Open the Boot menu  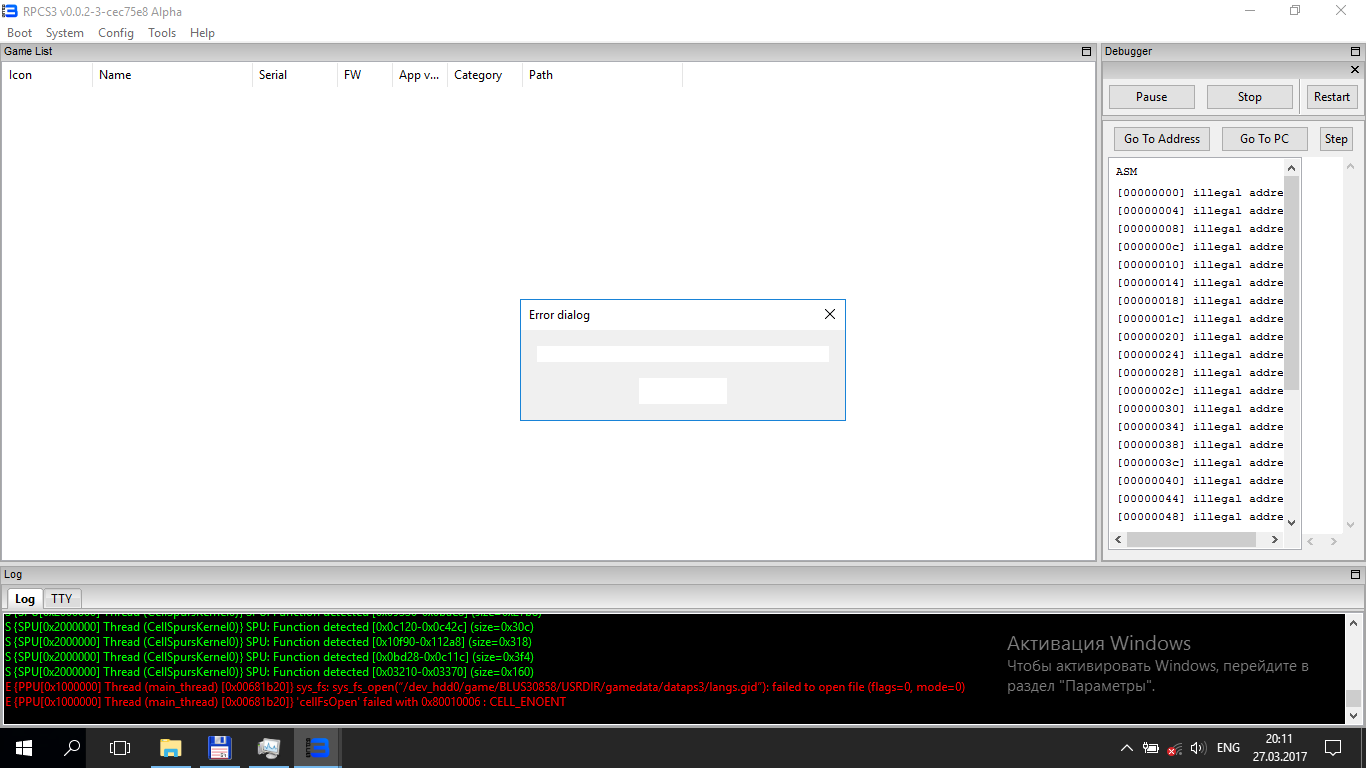click(20, 33)
